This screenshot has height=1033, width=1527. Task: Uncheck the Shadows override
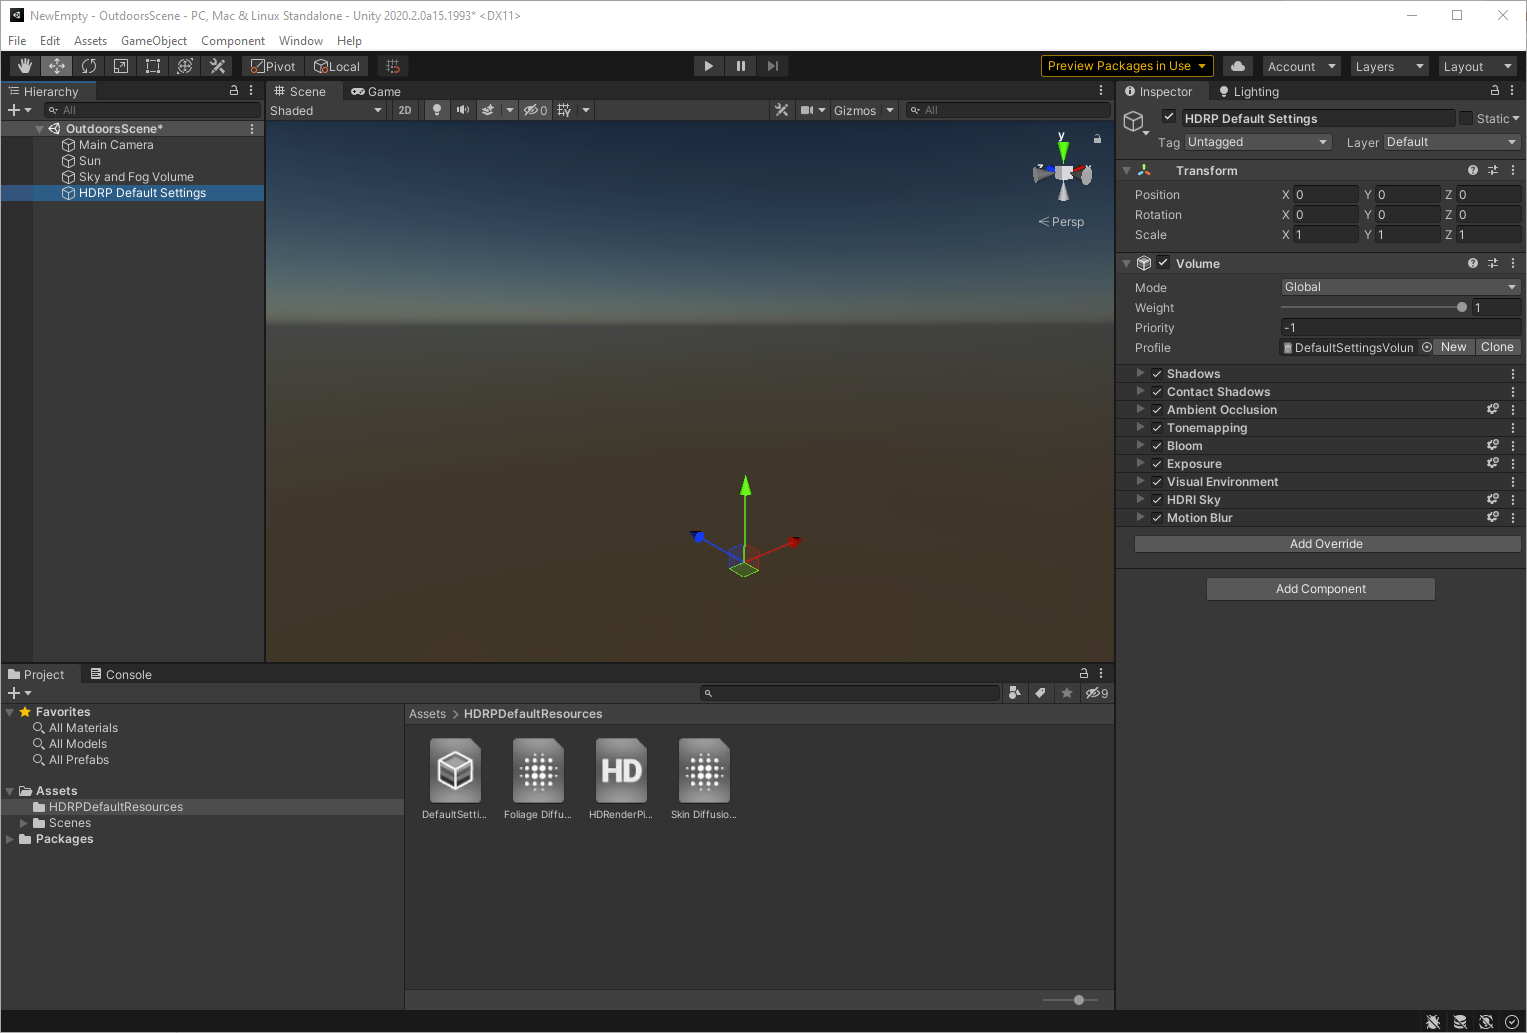[1157, 374]
